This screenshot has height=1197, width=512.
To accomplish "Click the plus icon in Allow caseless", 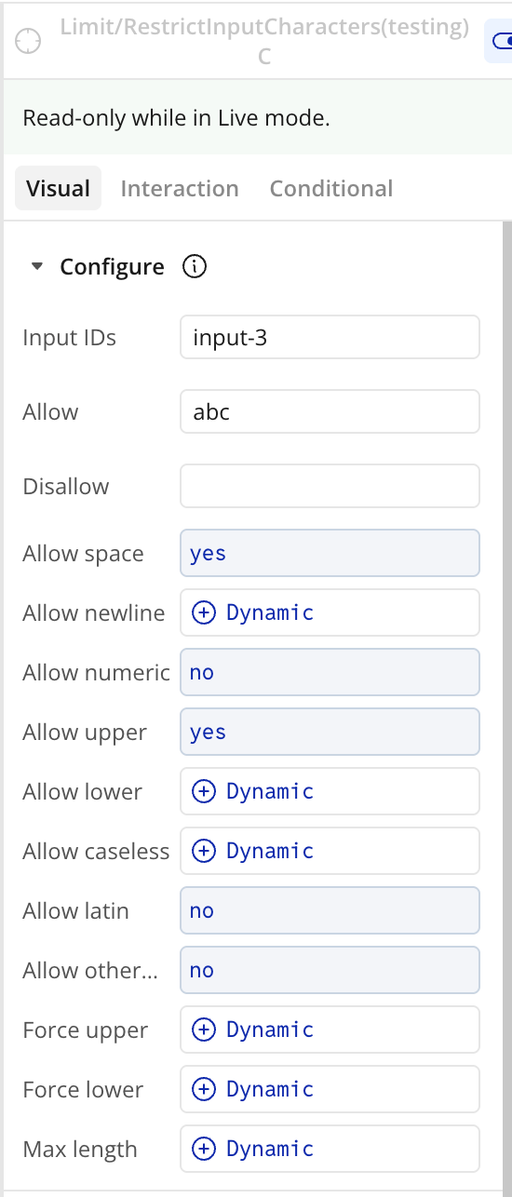I will tap(203, 850).
